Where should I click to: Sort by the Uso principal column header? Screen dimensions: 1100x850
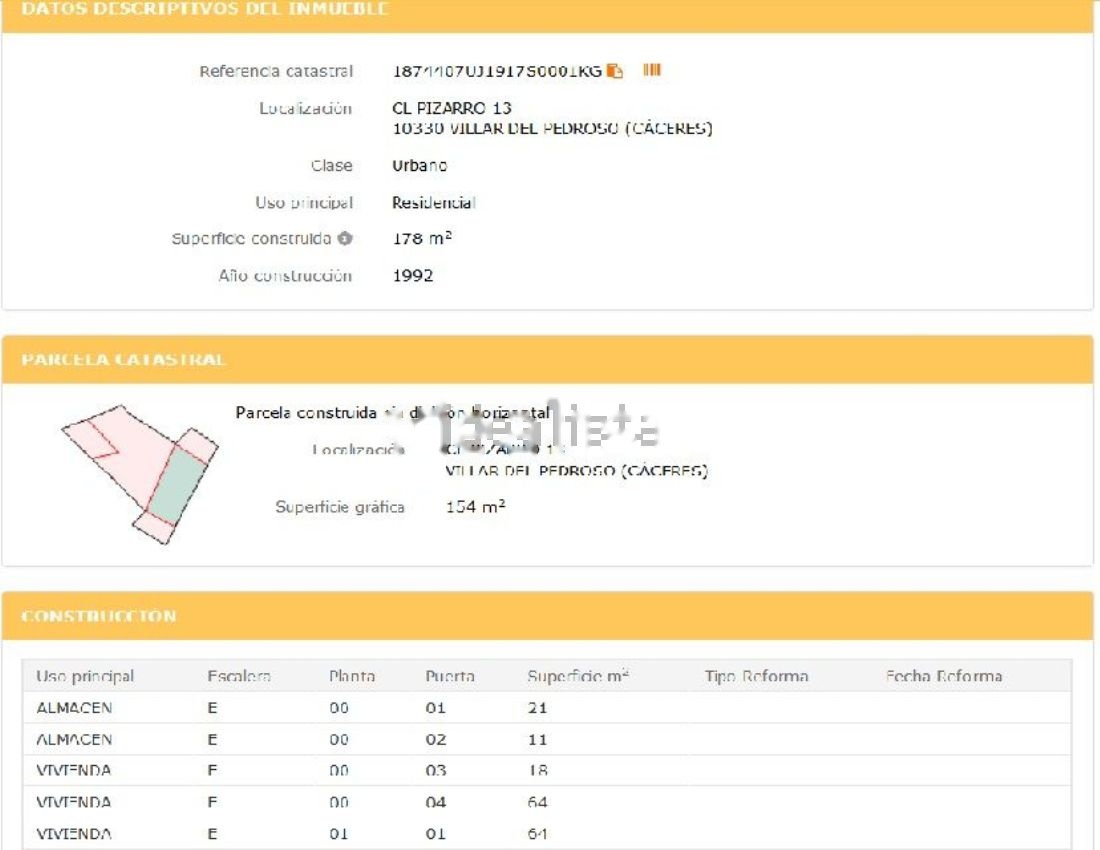coord(85,677)
